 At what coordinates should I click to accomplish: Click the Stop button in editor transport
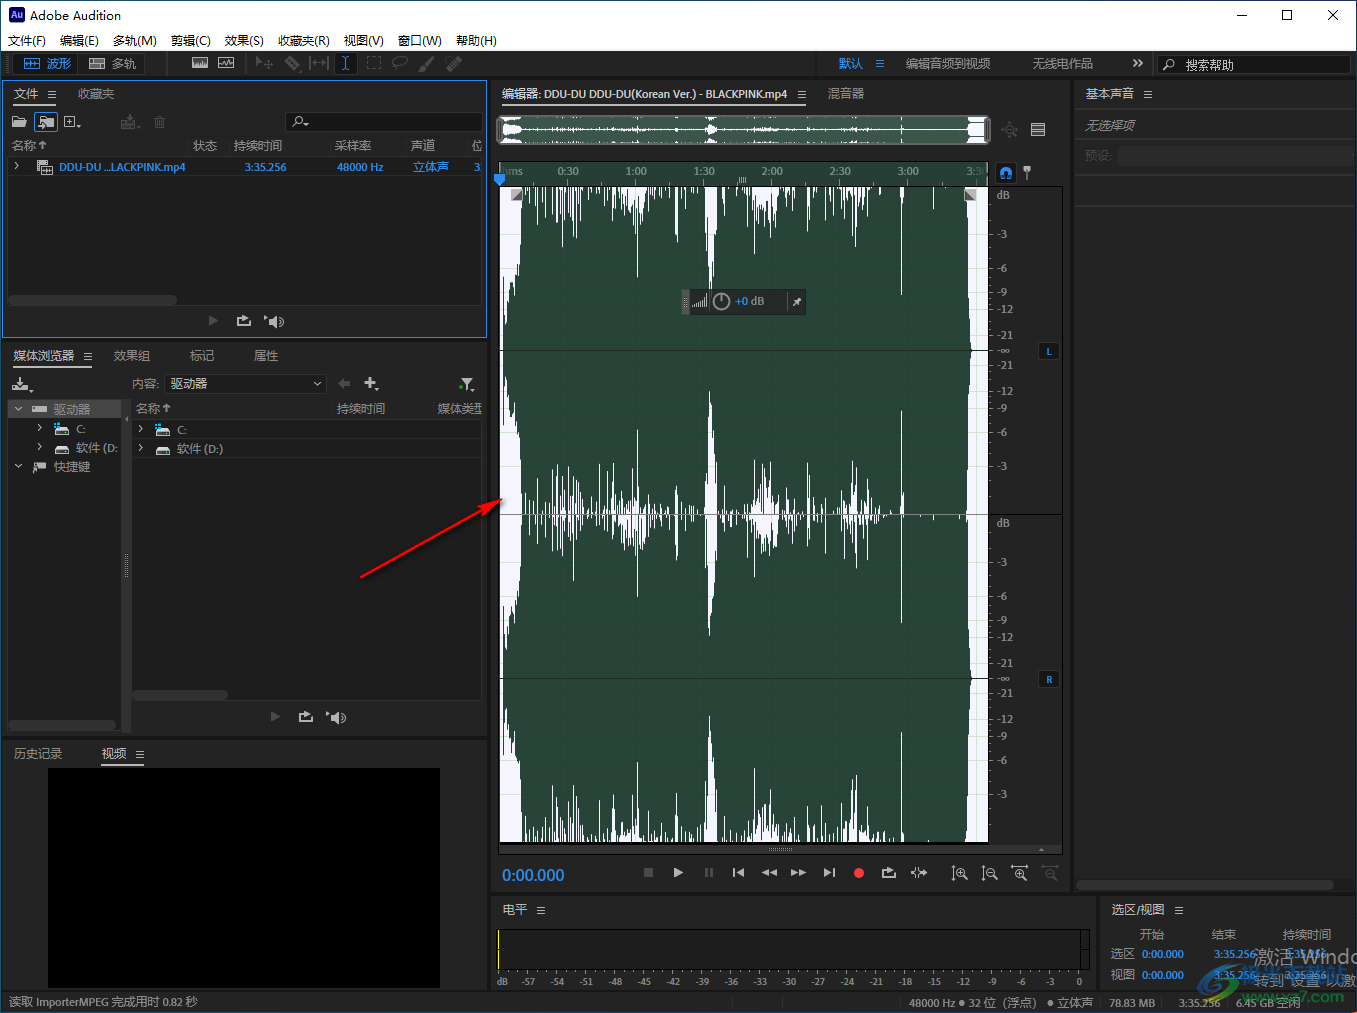point(648,873)
